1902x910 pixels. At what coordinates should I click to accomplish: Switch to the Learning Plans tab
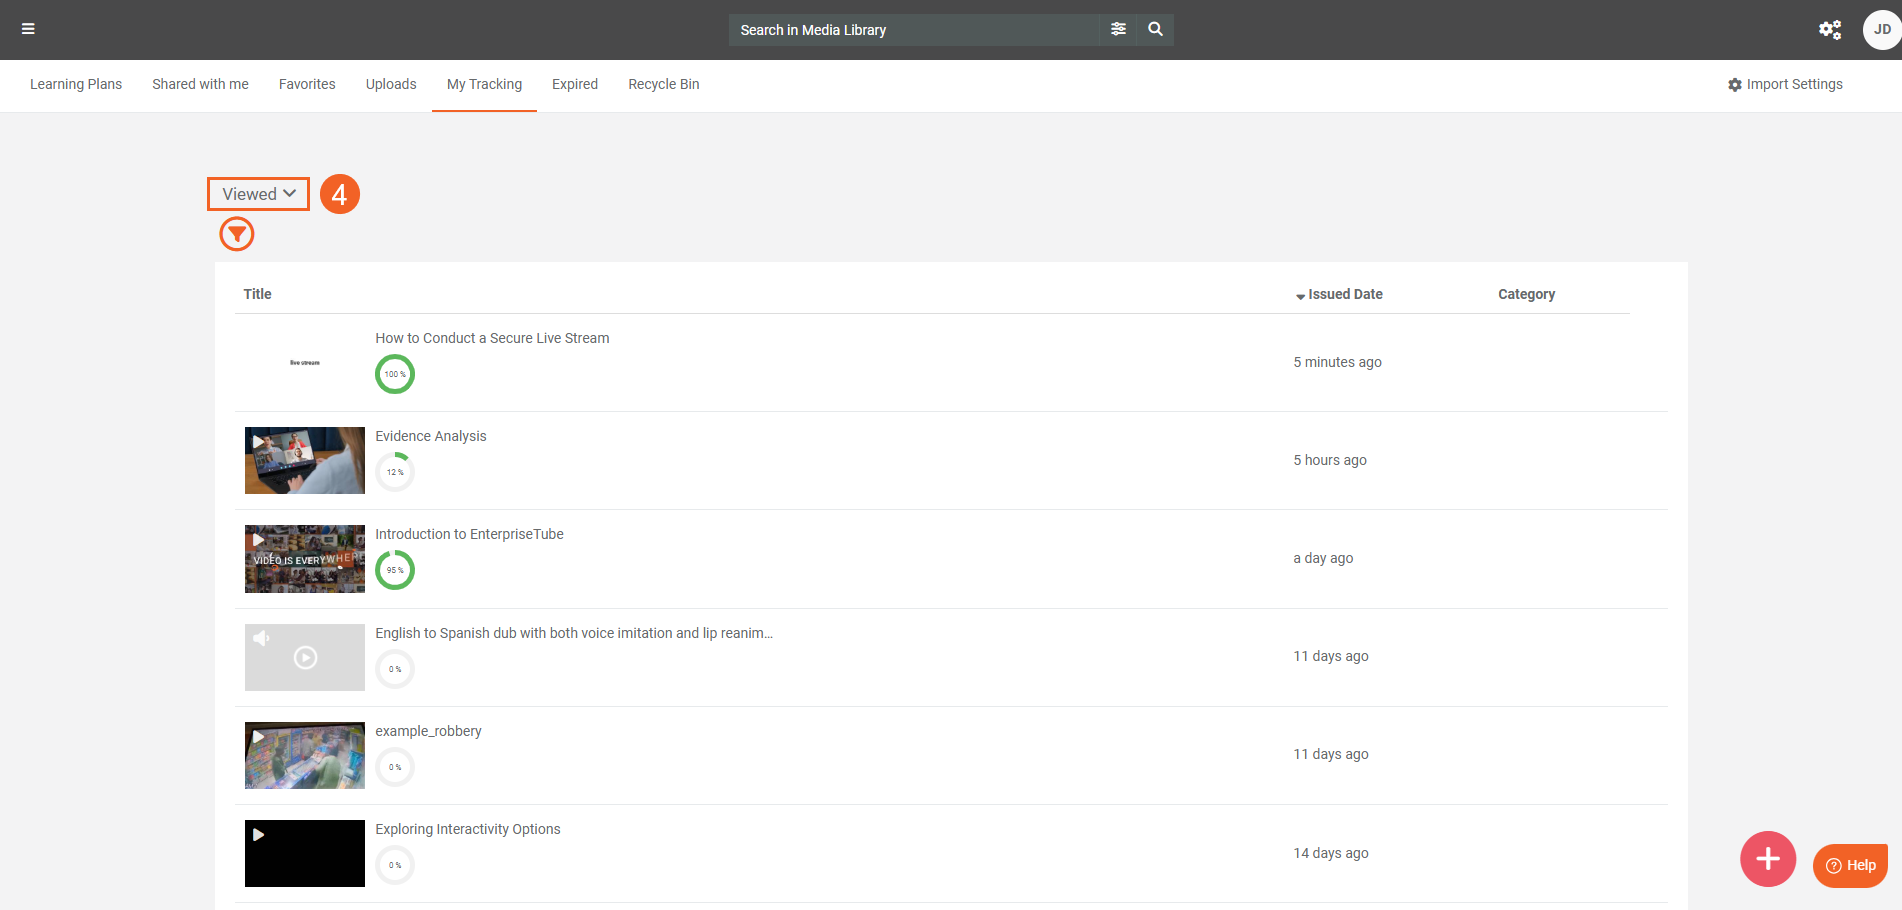[76, 85]
